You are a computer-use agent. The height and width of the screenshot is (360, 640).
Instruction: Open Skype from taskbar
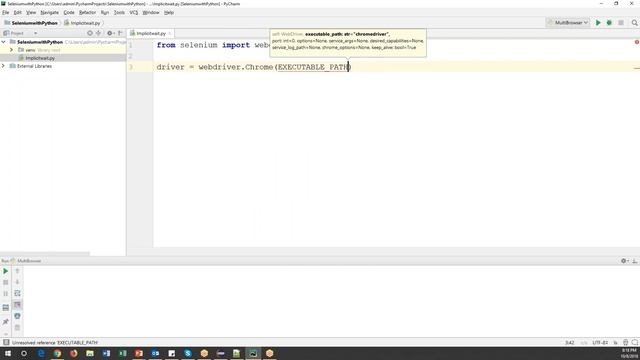(188, 353)
